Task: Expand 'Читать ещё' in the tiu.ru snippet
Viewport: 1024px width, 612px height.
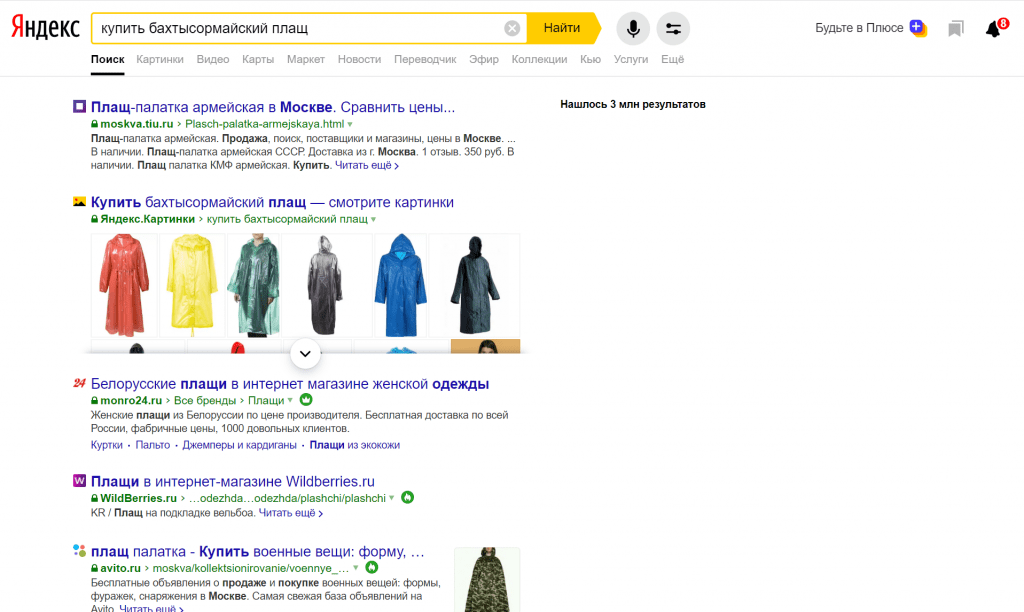Action: pyautogui.click(x=366, y=165)
